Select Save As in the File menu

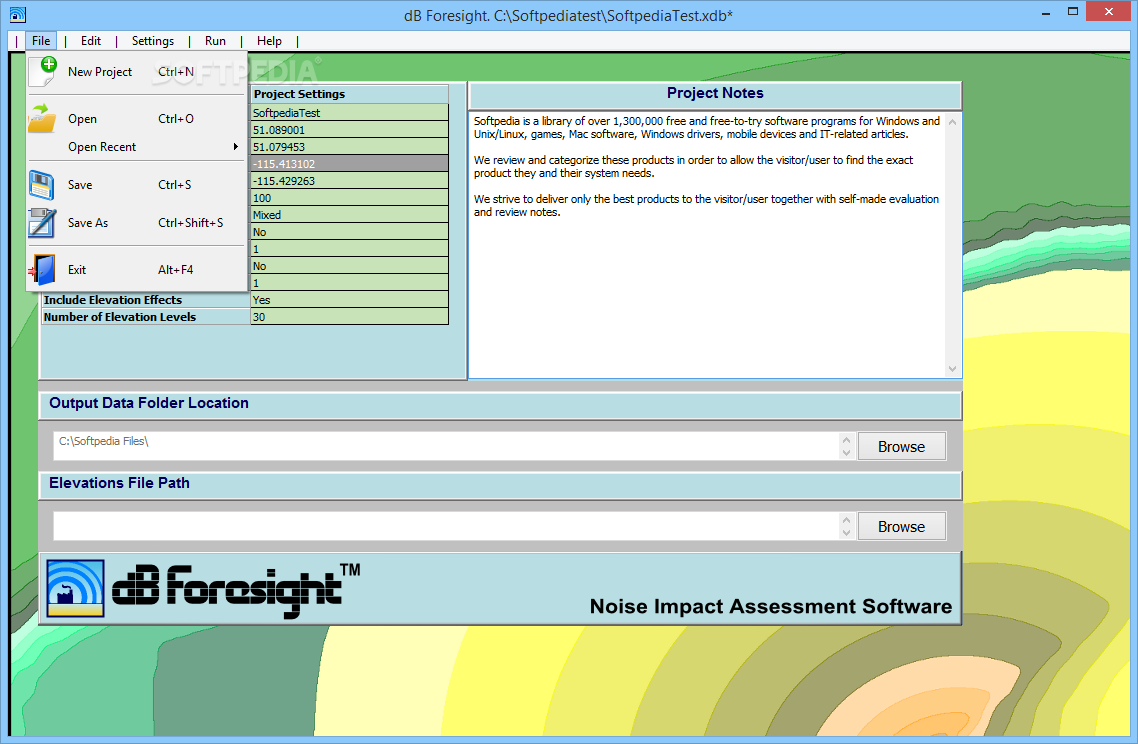[136, 223]
